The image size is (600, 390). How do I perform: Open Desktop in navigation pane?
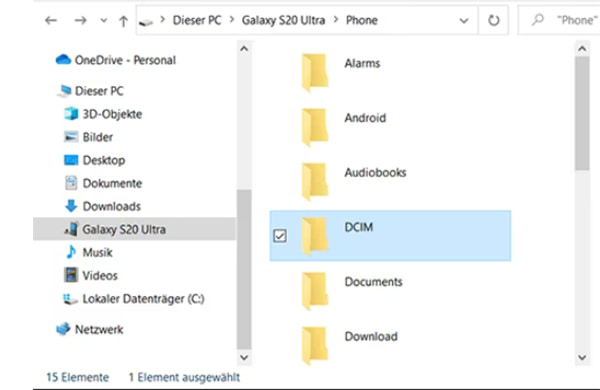click(104, 160)
